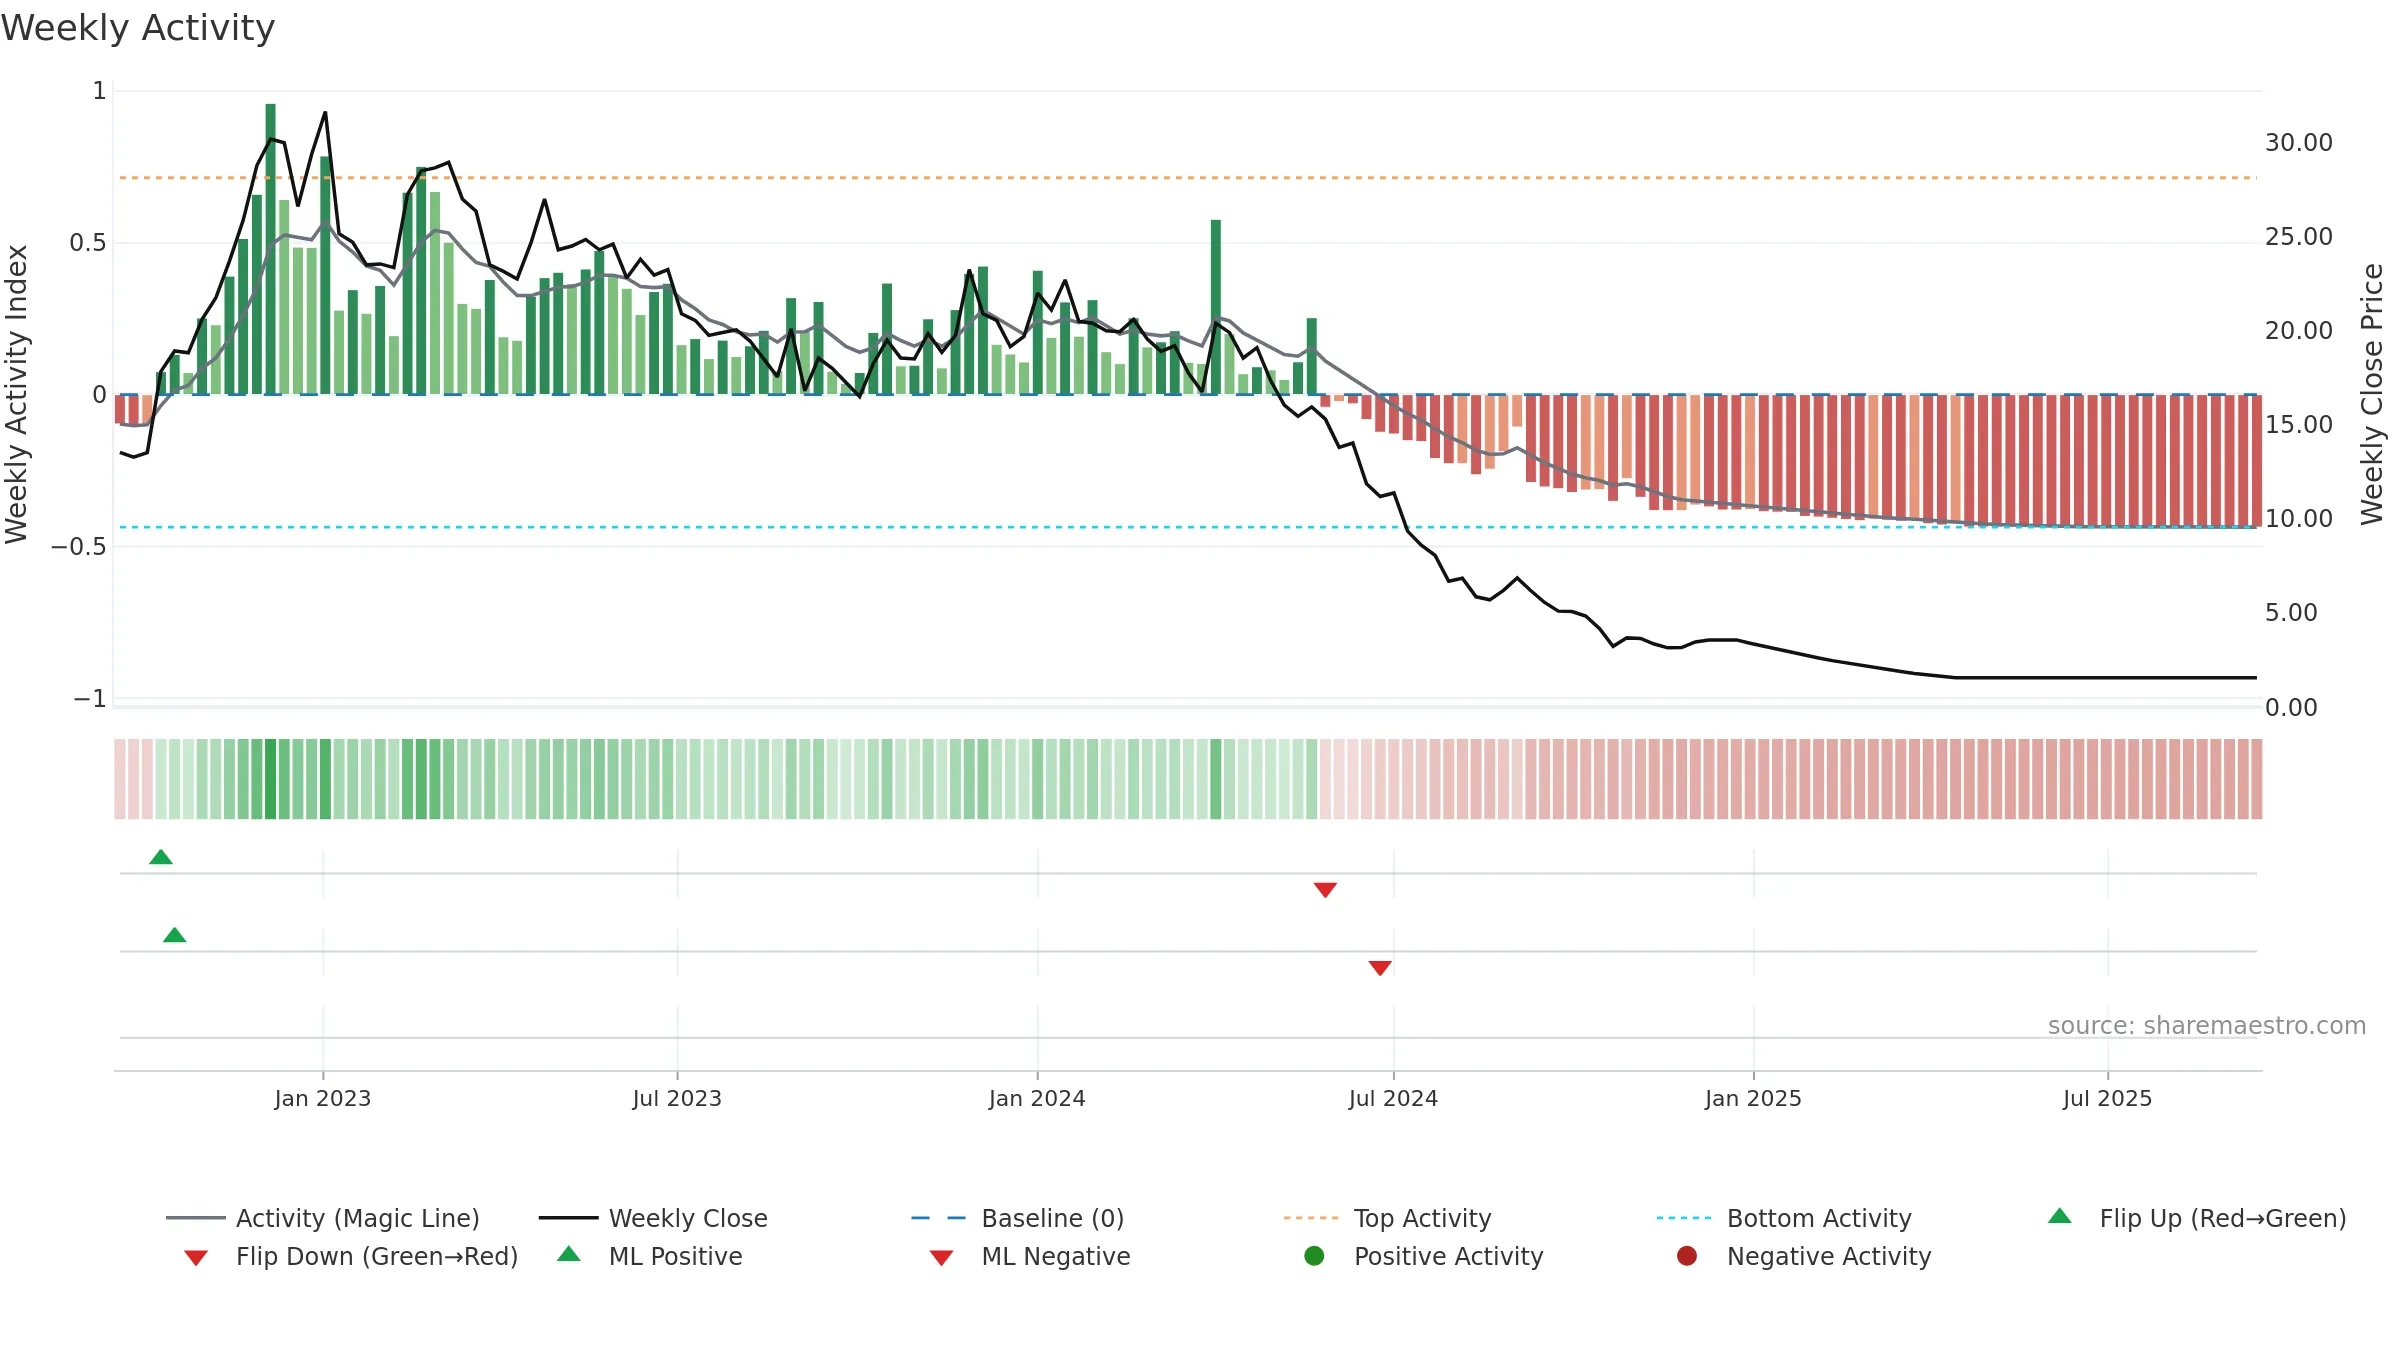2400x1350 pixels.
Task: Click the 30.00 price axis tick
Action: click(x=2299, y=143)
